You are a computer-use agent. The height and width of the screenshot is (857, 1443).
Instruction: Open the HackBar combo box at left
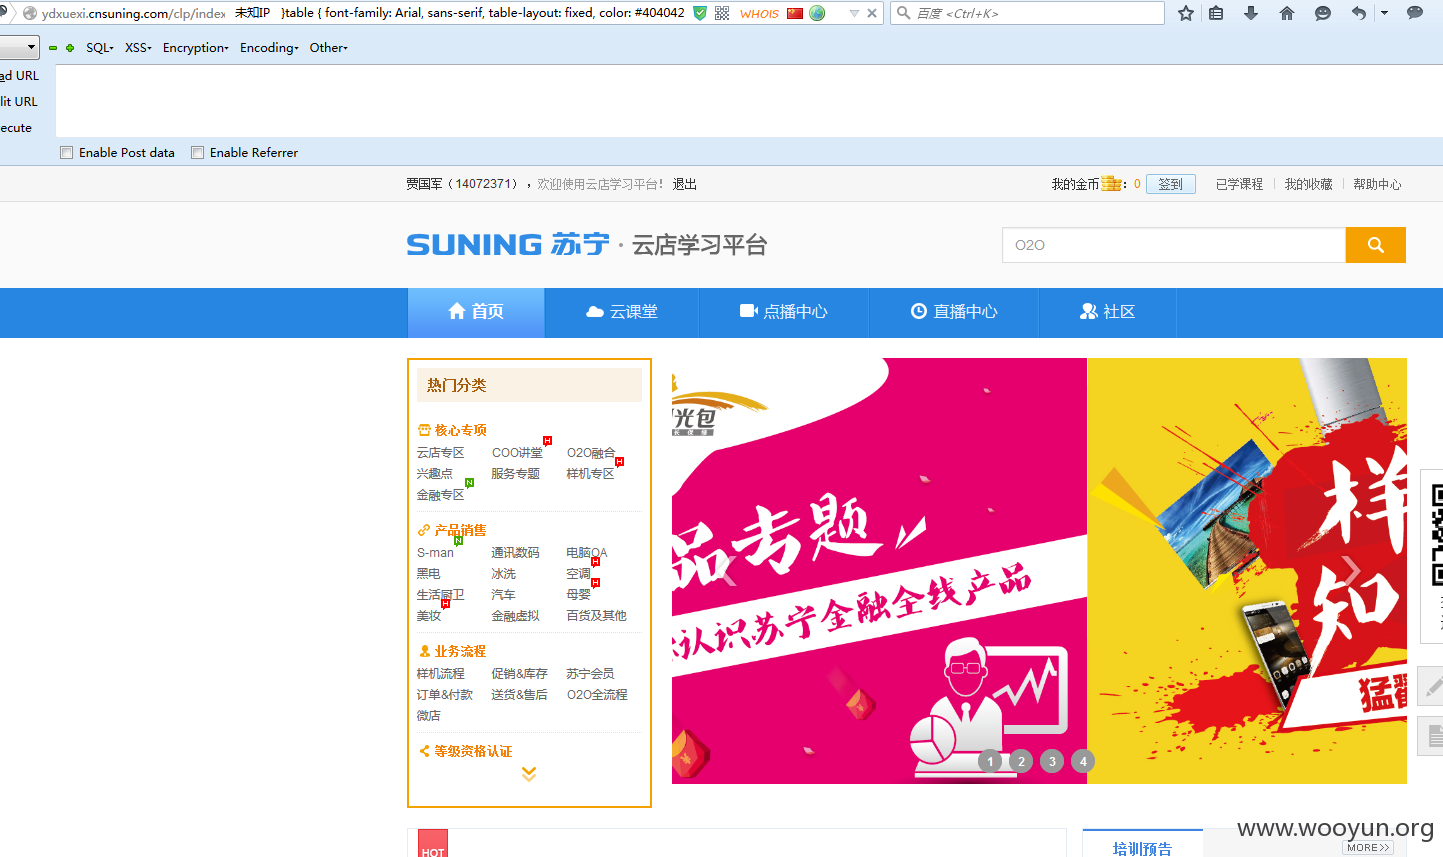tap(19, 47)
